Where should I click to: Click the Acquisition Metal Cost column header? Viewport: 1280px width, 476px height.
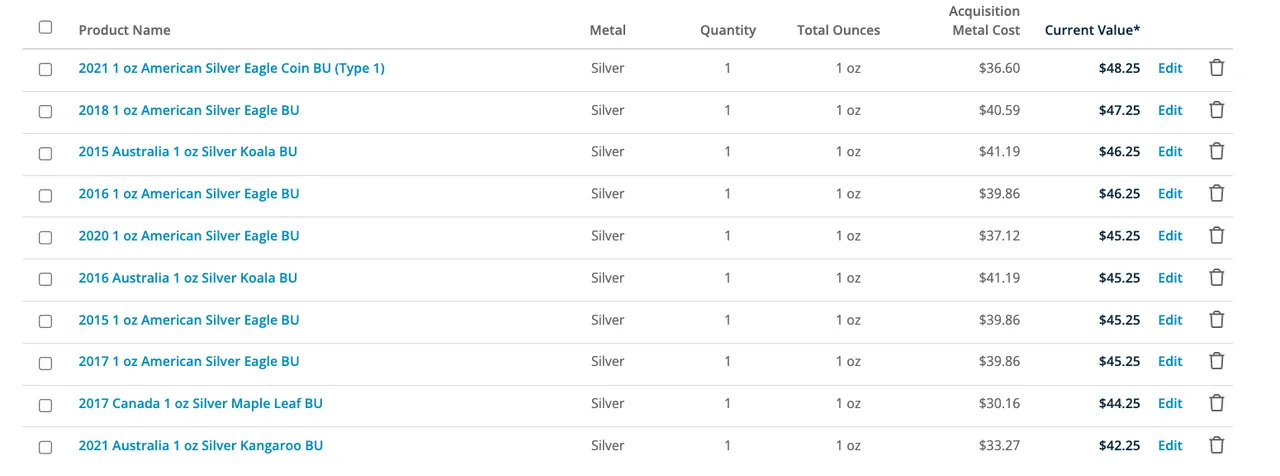985,21
